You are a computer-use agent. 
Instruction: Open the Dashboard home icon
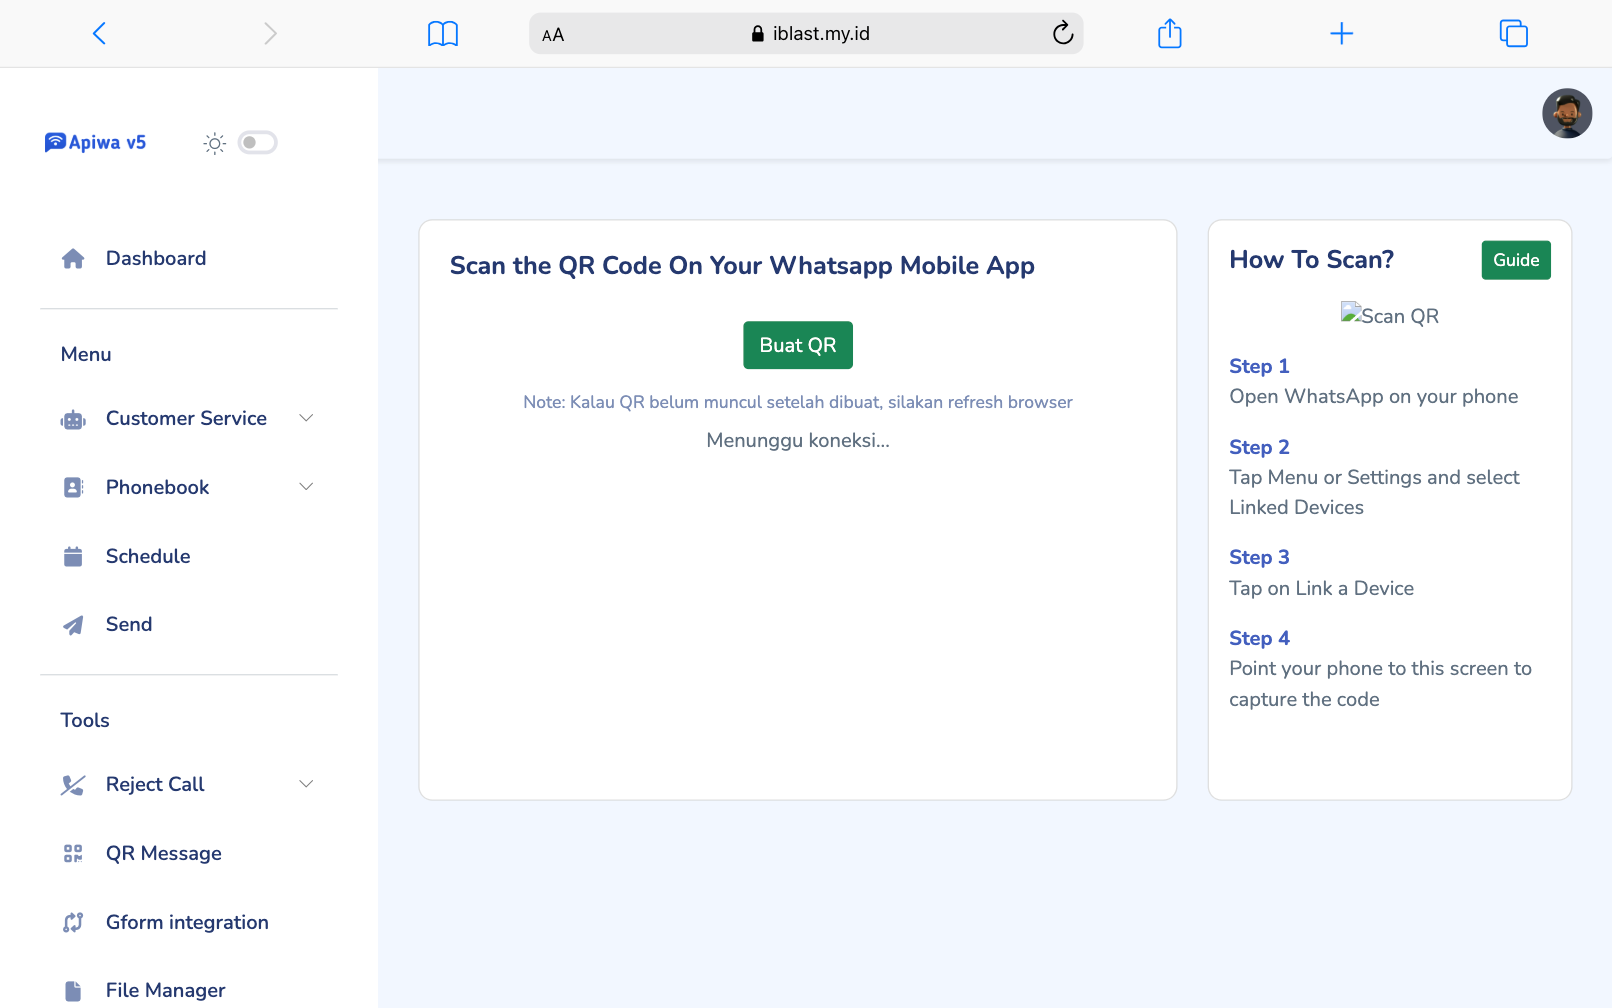coord(73,258)
